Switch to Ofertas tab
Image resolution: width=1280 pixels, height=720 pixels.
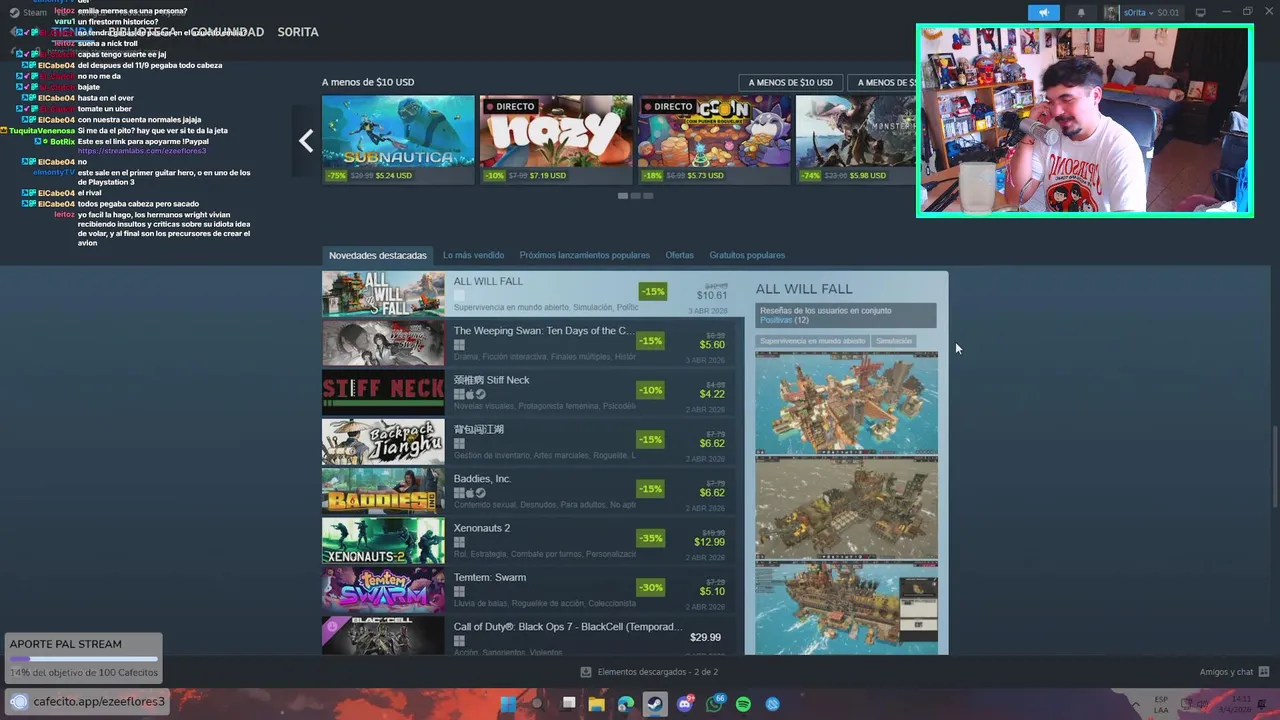point(679,255)
